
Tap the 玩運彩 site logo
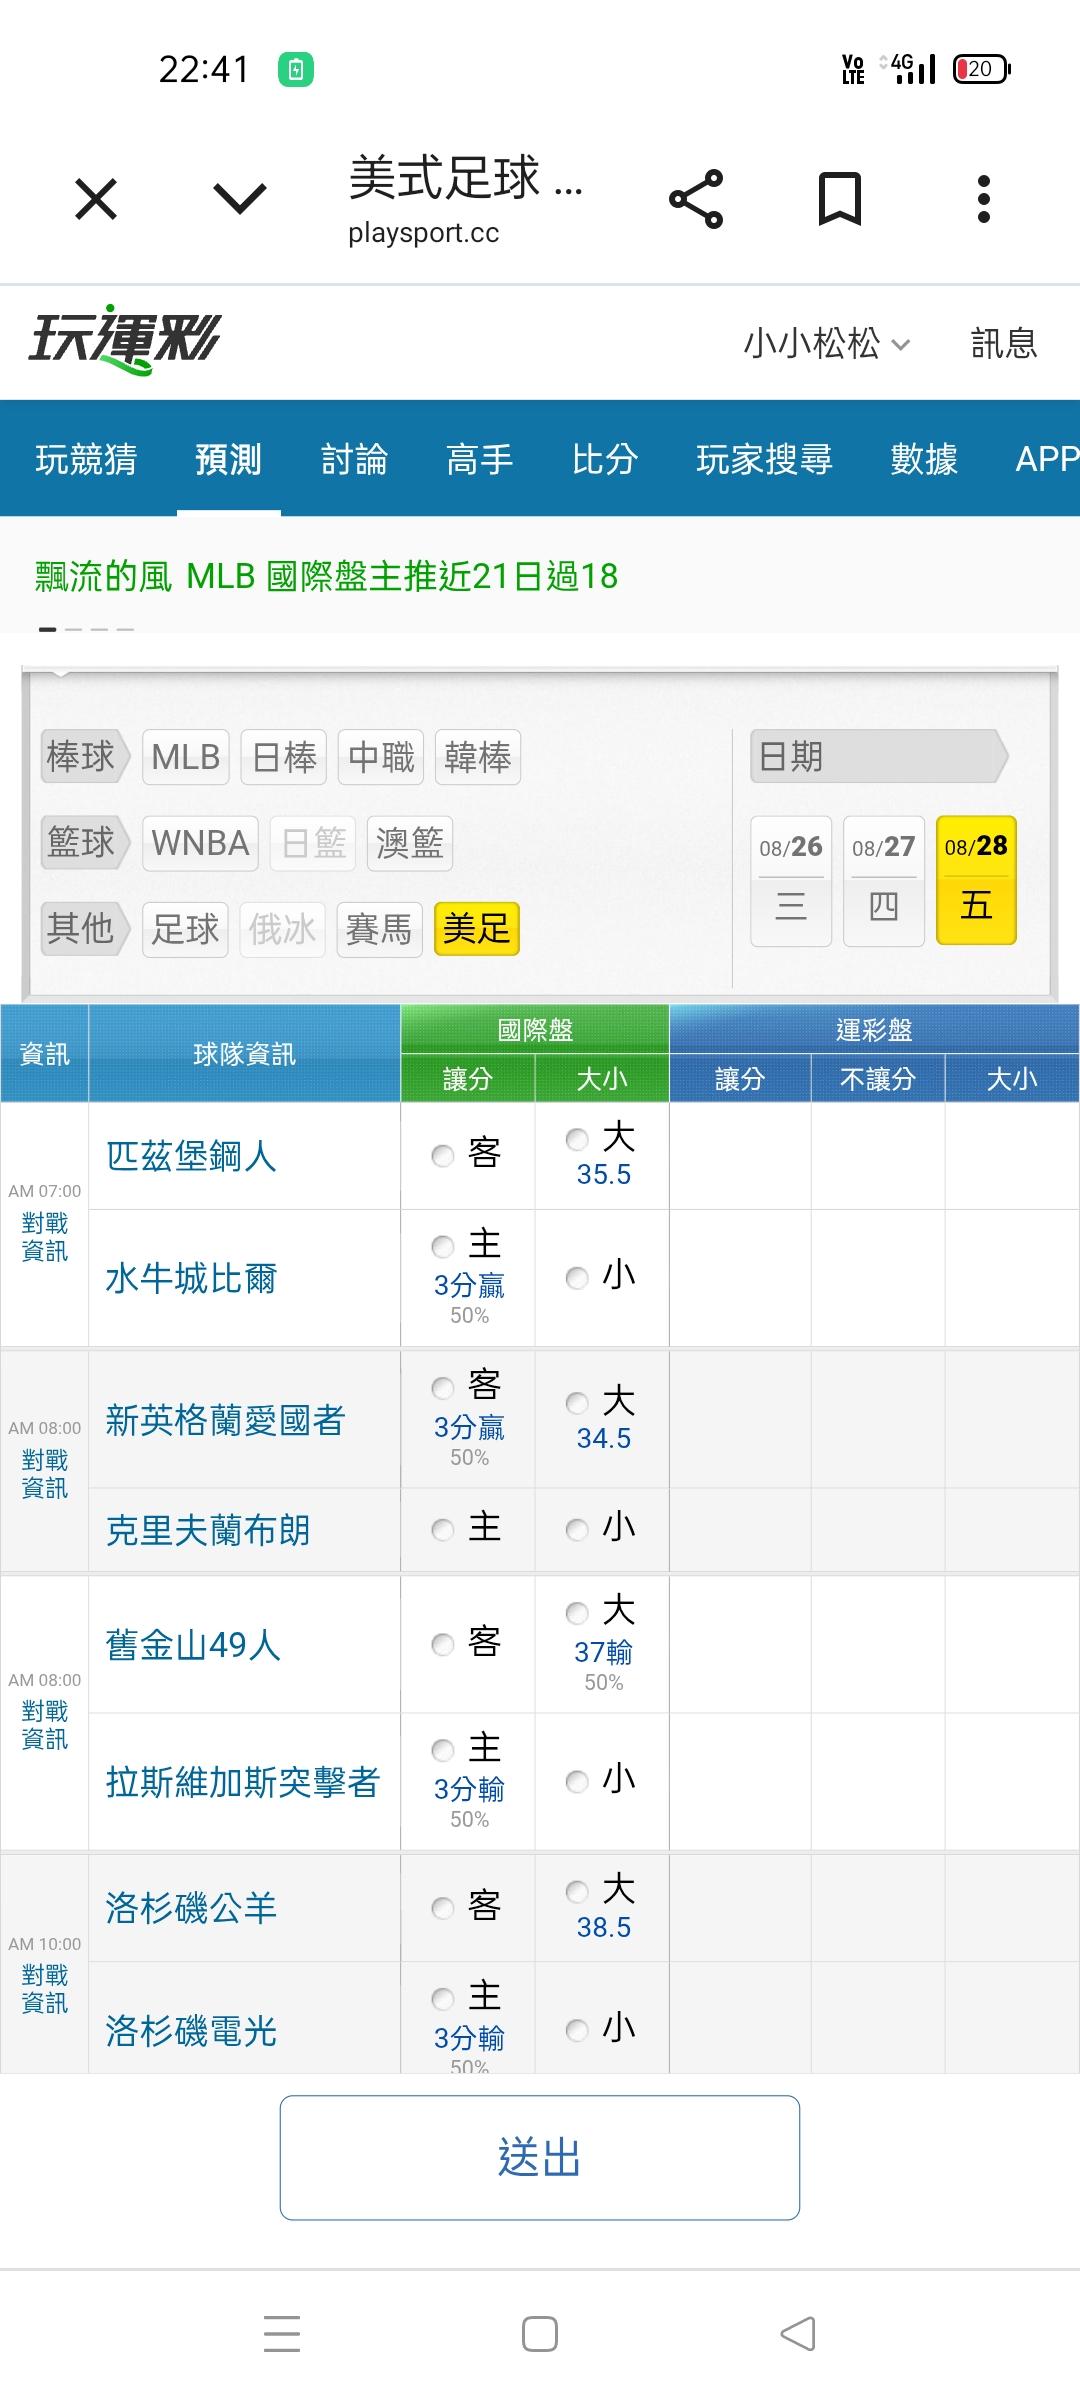tap(124, 340)
